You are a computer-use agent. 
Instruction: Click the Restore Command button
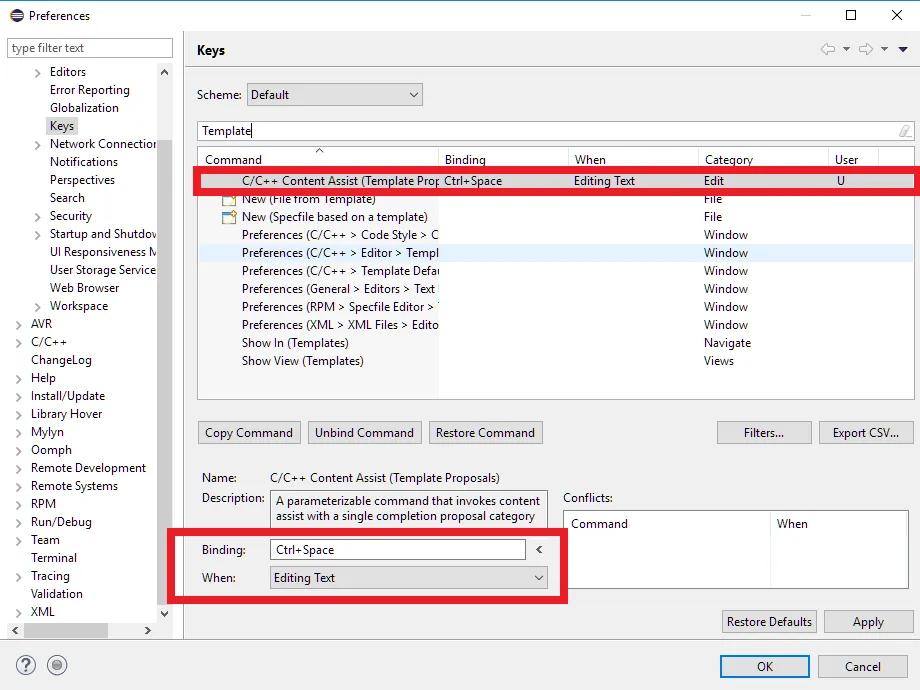[x=485, y=433]
